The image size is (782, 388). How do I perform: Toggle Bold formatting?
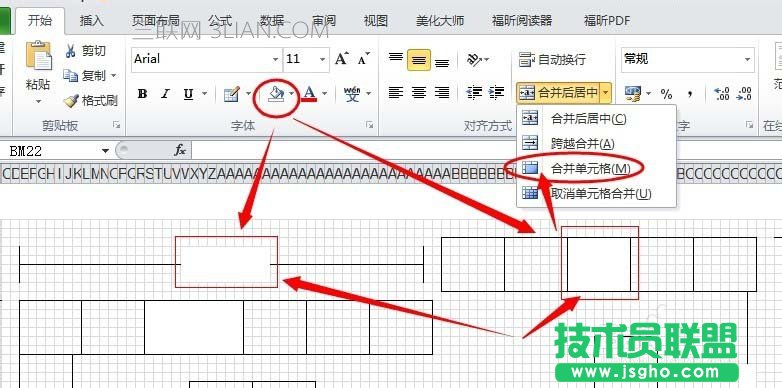(x=143, y=93)
